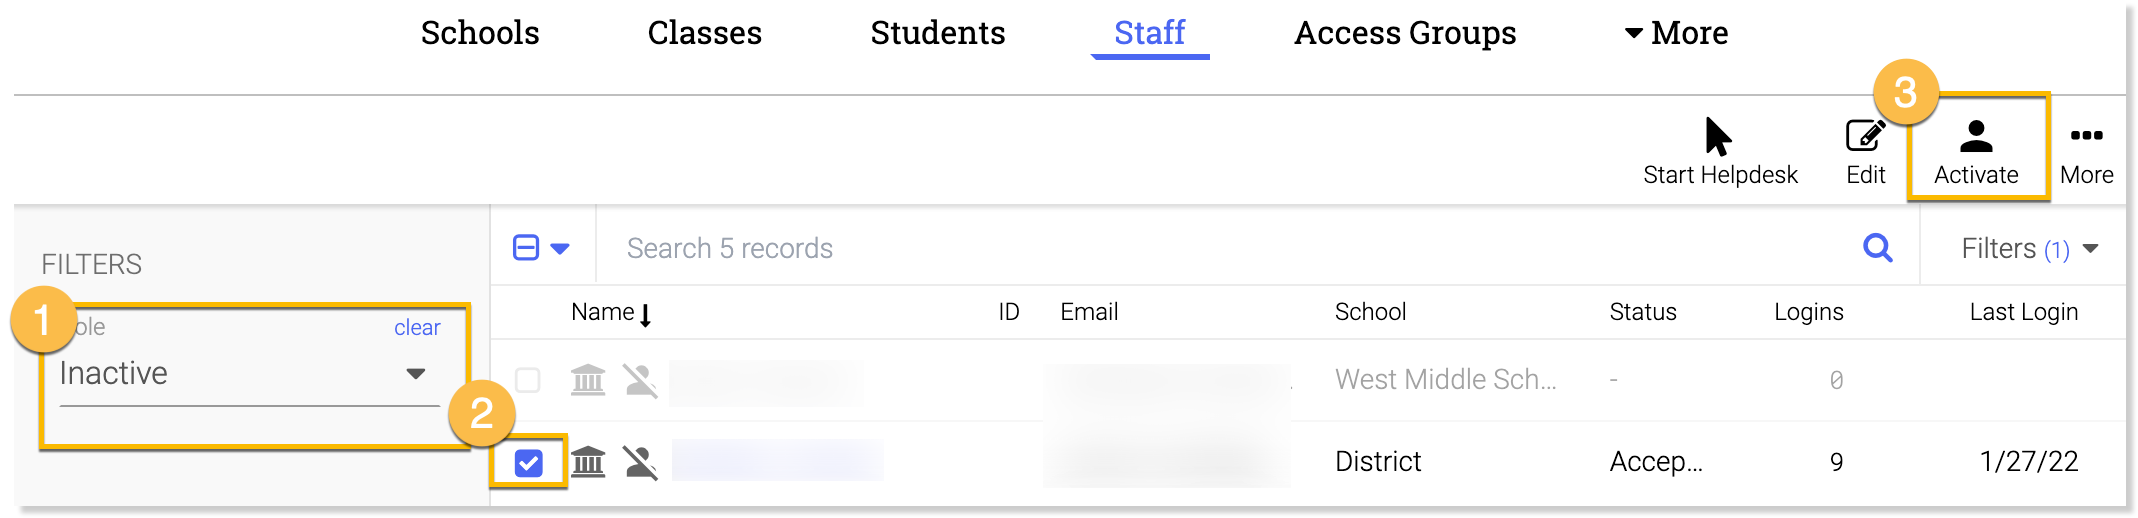Screen dimensions: 2138x518
Task: Sort by the Name column header
Action: pos(603,312)
